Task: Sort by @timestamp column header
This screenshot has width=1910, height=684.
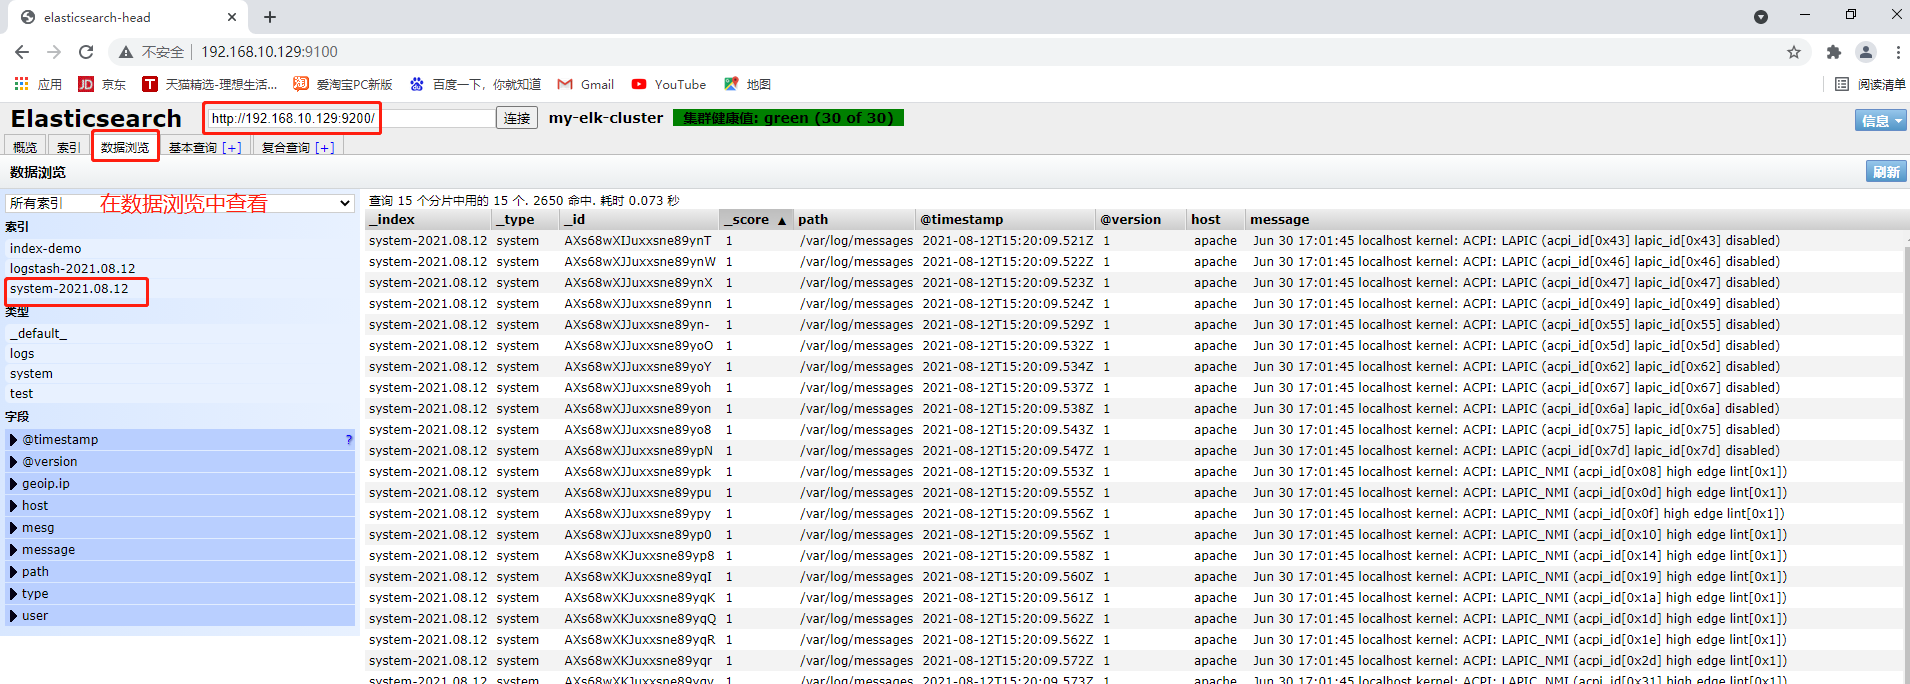Action: click(x=1005, y=219)
